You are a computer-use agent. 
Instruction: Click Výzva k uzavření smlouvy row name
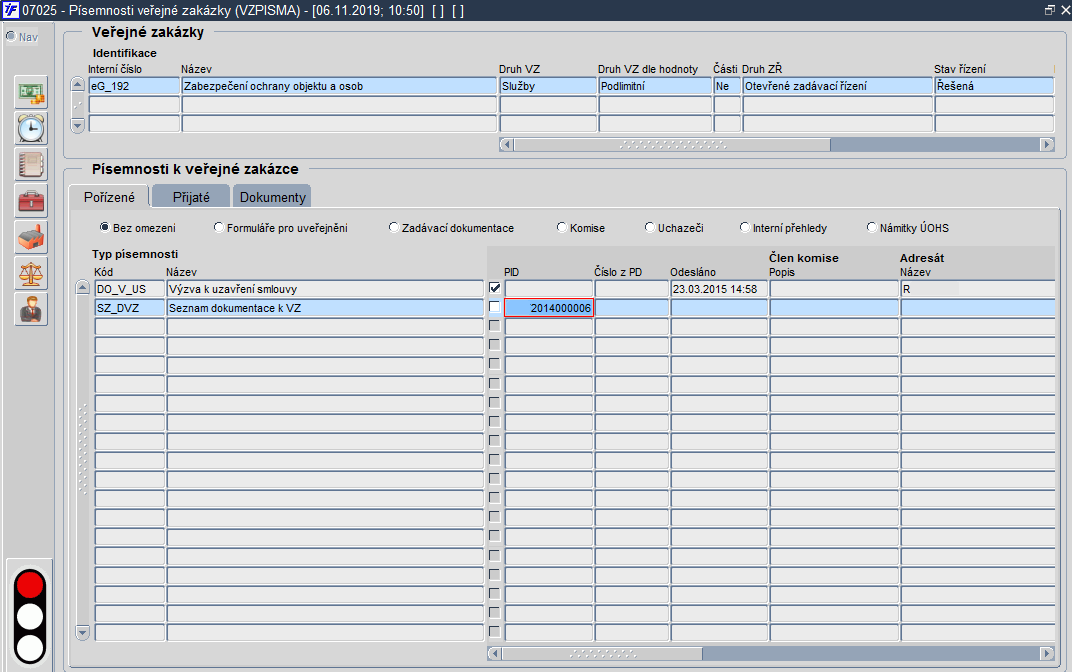(x=325, y=288)
